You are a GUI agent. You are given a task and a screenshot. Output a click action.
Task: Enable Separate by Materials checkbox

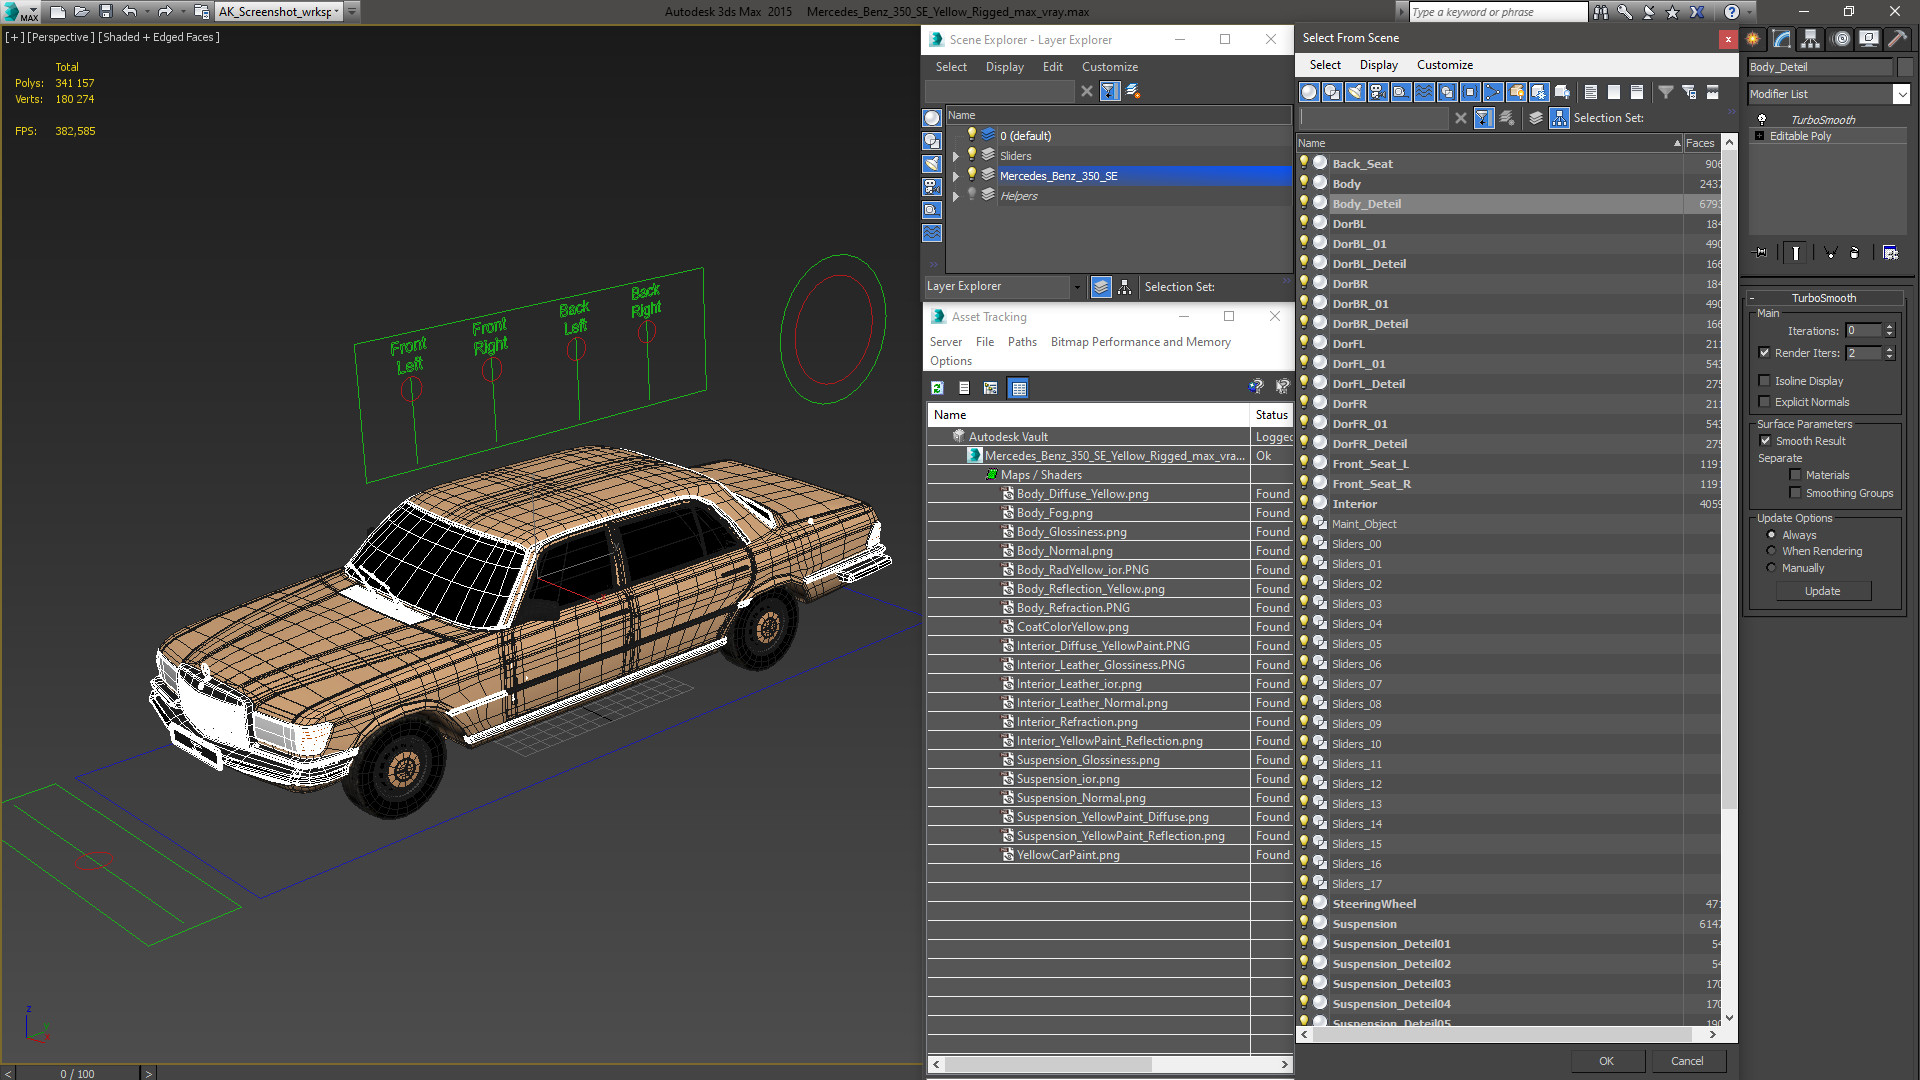tap(1795, 475)
